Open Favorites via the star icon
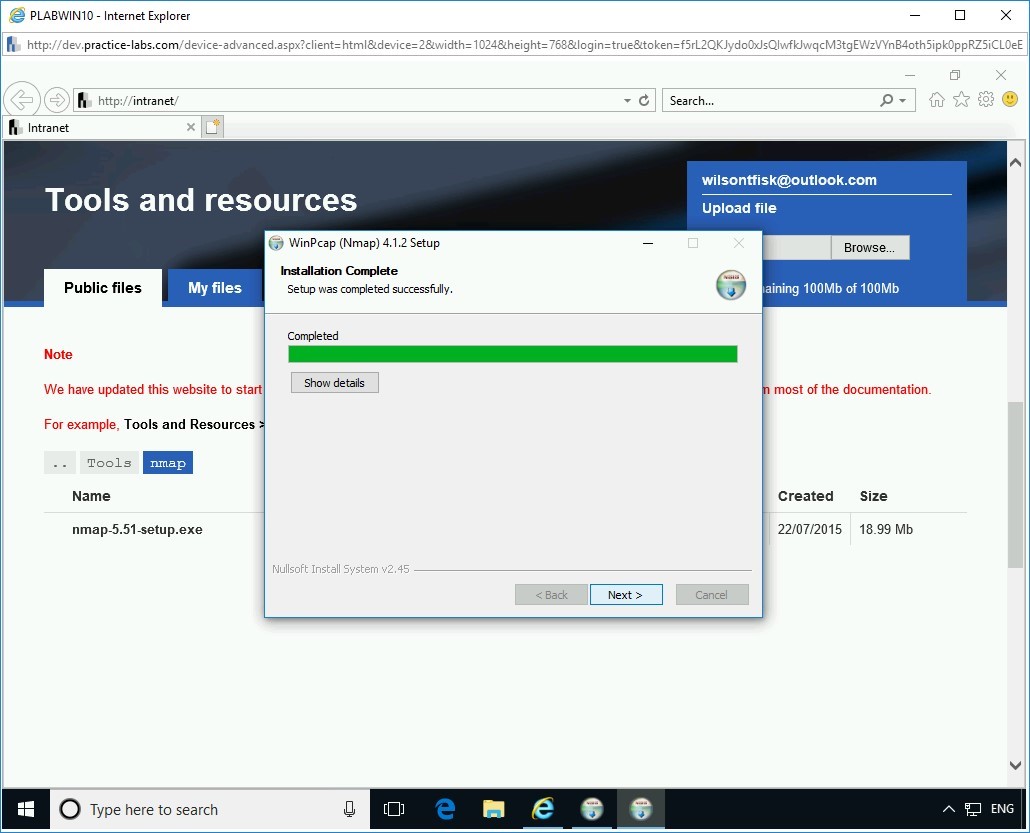This screenshot has width=1030, height=833. pyautogui.click(x=961, y=99)
